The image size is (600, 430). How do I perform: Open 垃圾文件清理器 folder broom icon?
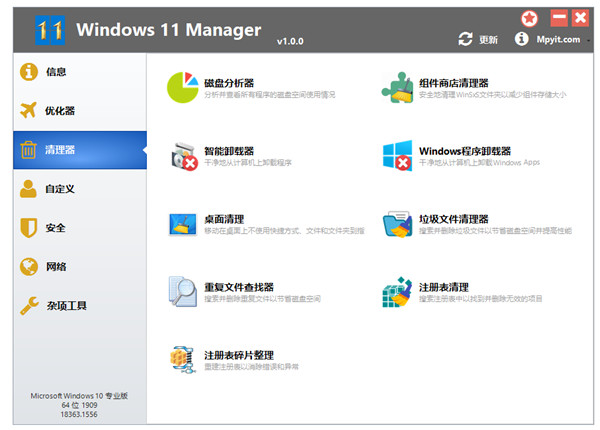tap(398, 224)
